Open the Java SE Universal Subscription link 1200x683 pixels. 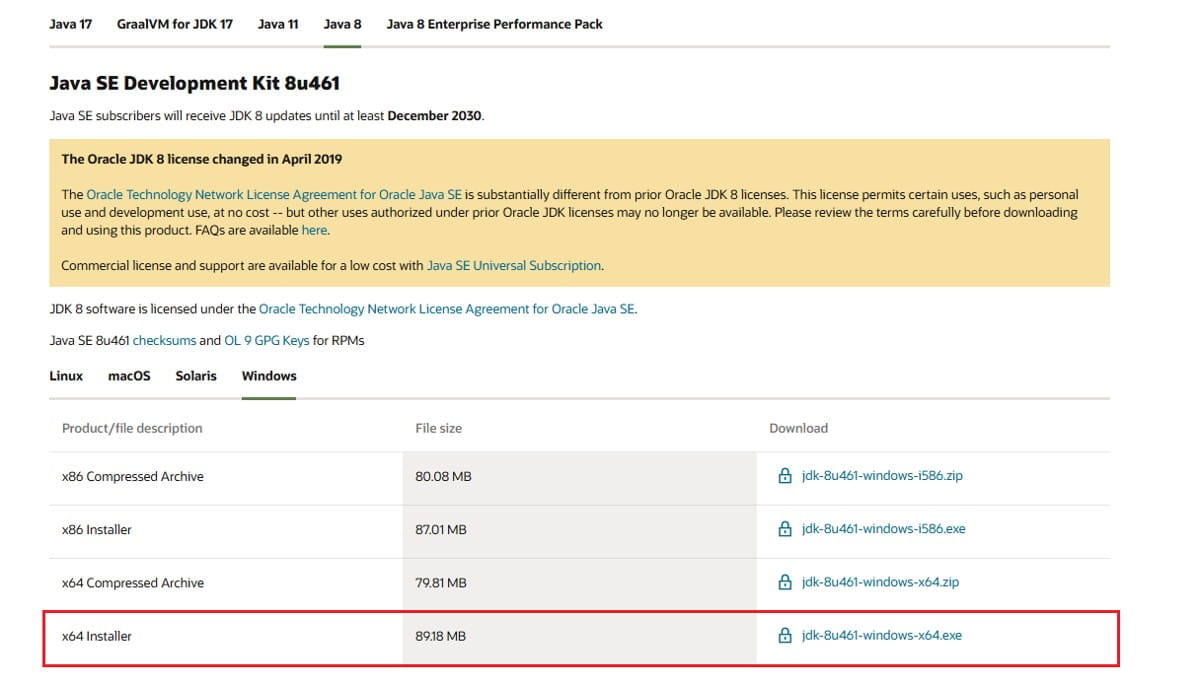pos(514,266)
